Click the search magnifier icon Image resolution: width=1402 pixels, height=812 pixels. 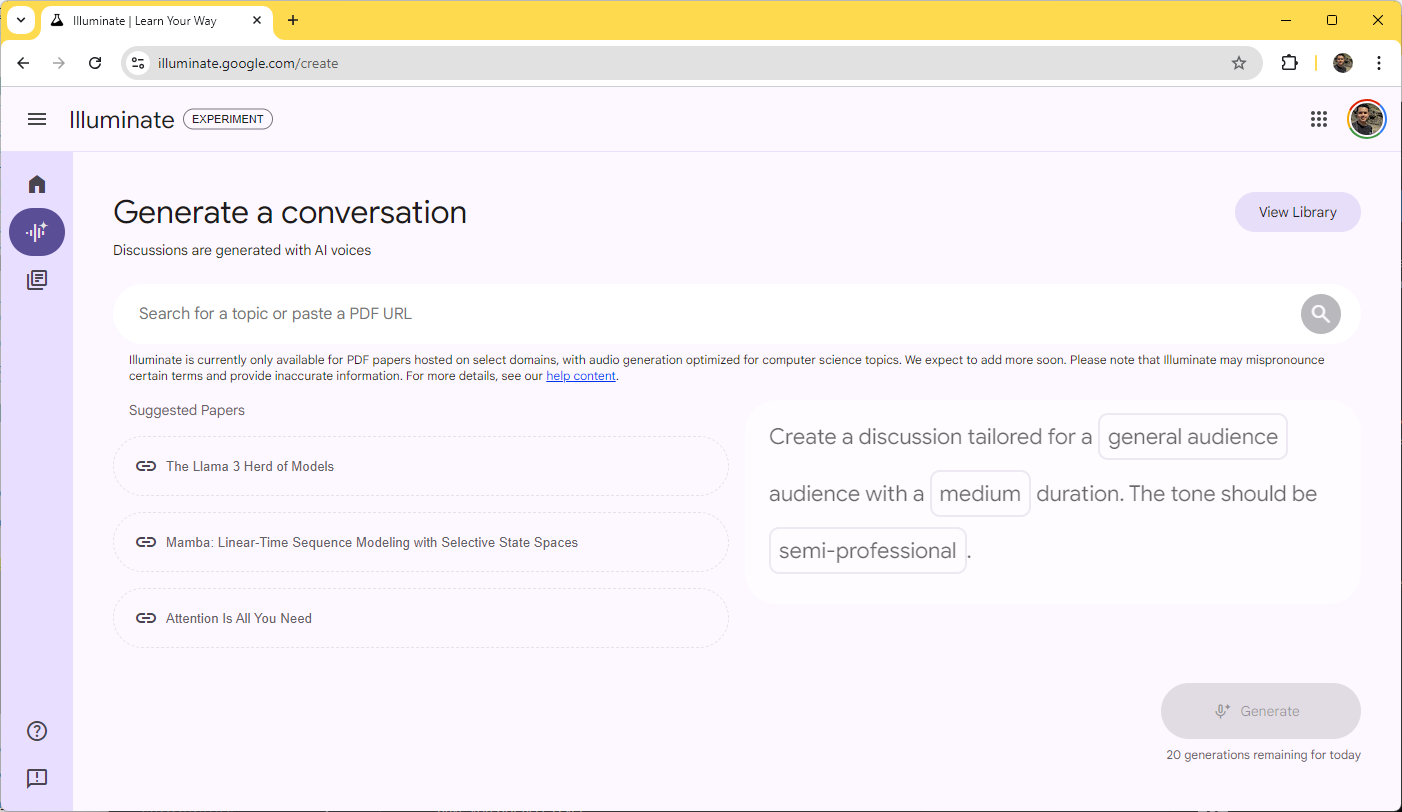pos(1320,313)
